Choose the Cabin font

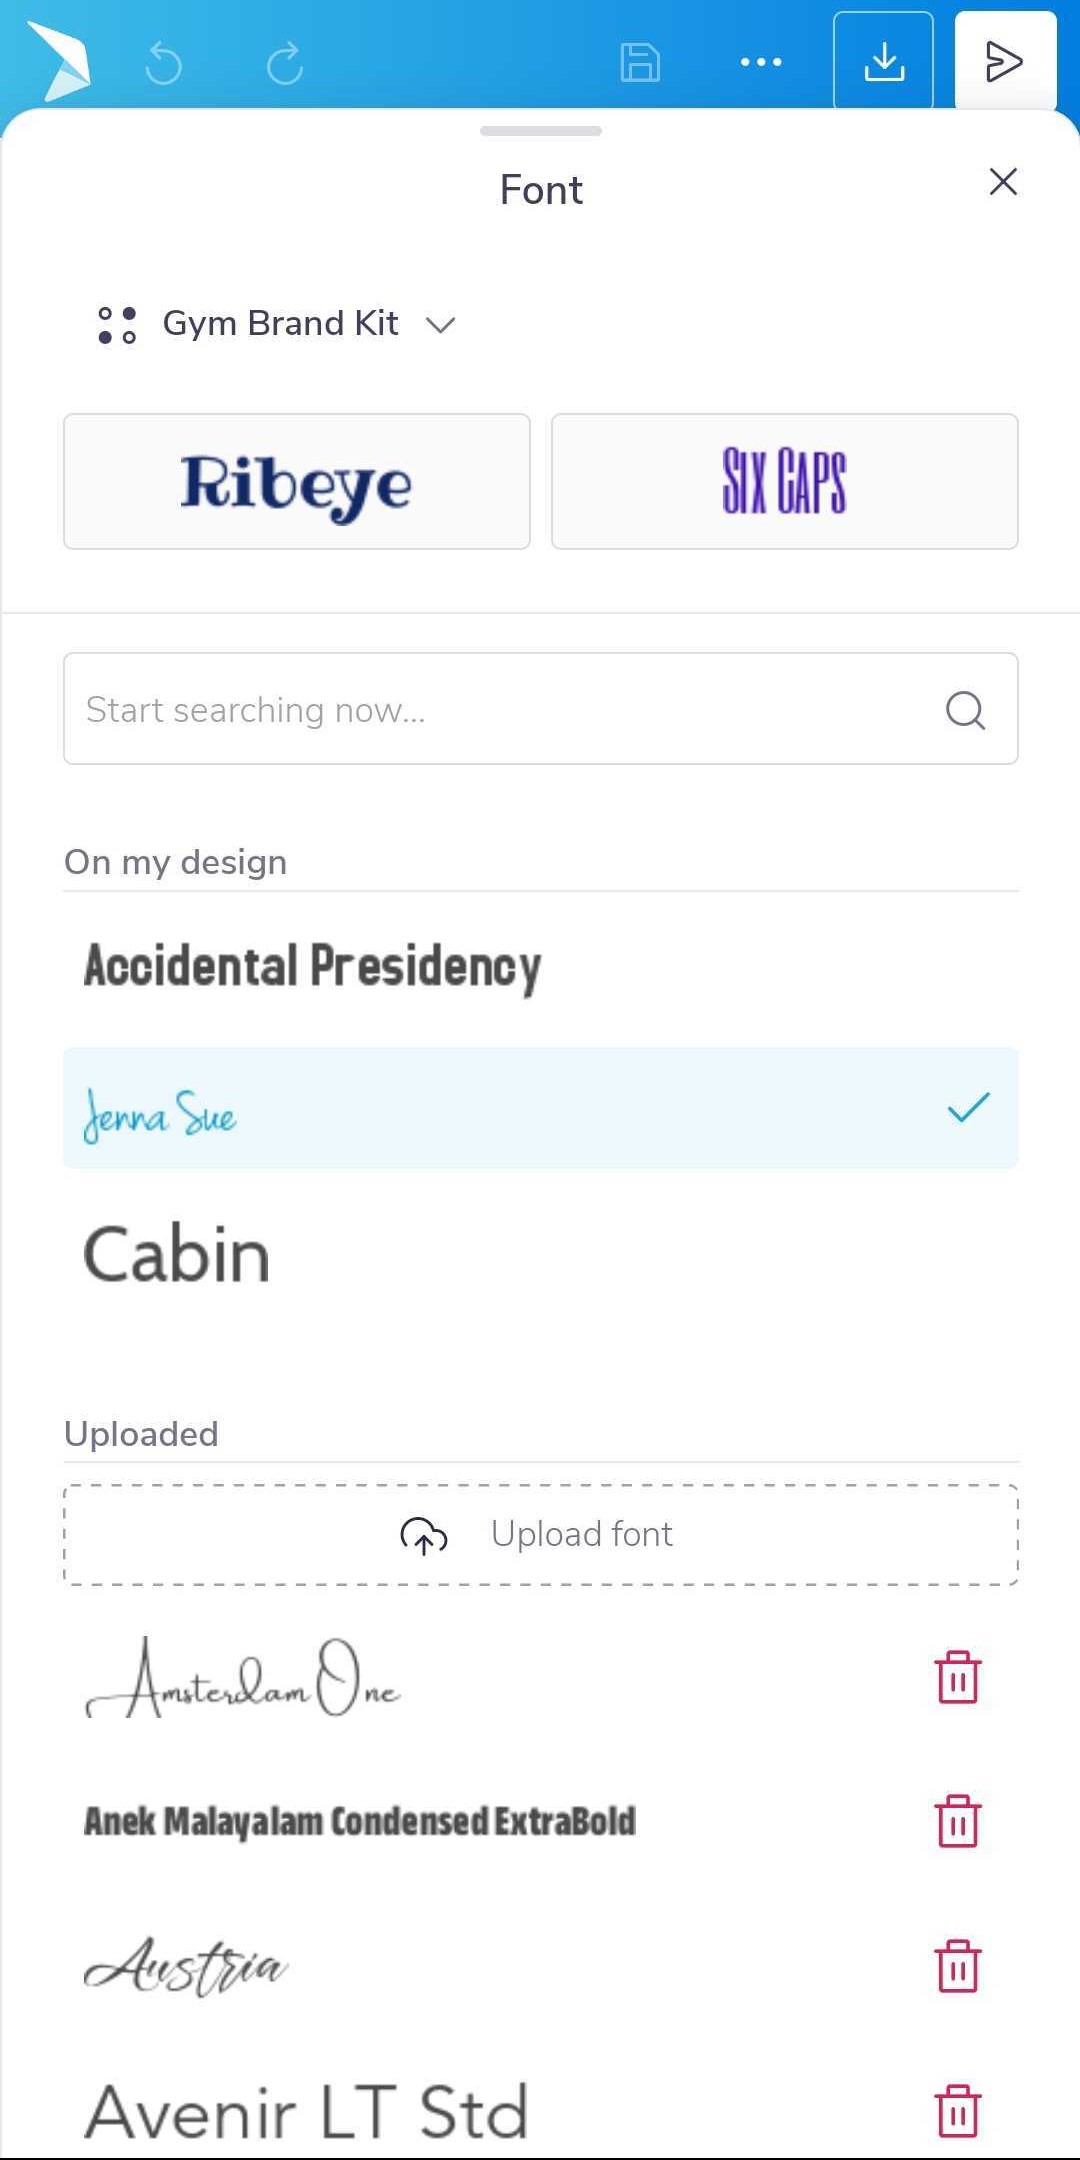click(541, 1255)
